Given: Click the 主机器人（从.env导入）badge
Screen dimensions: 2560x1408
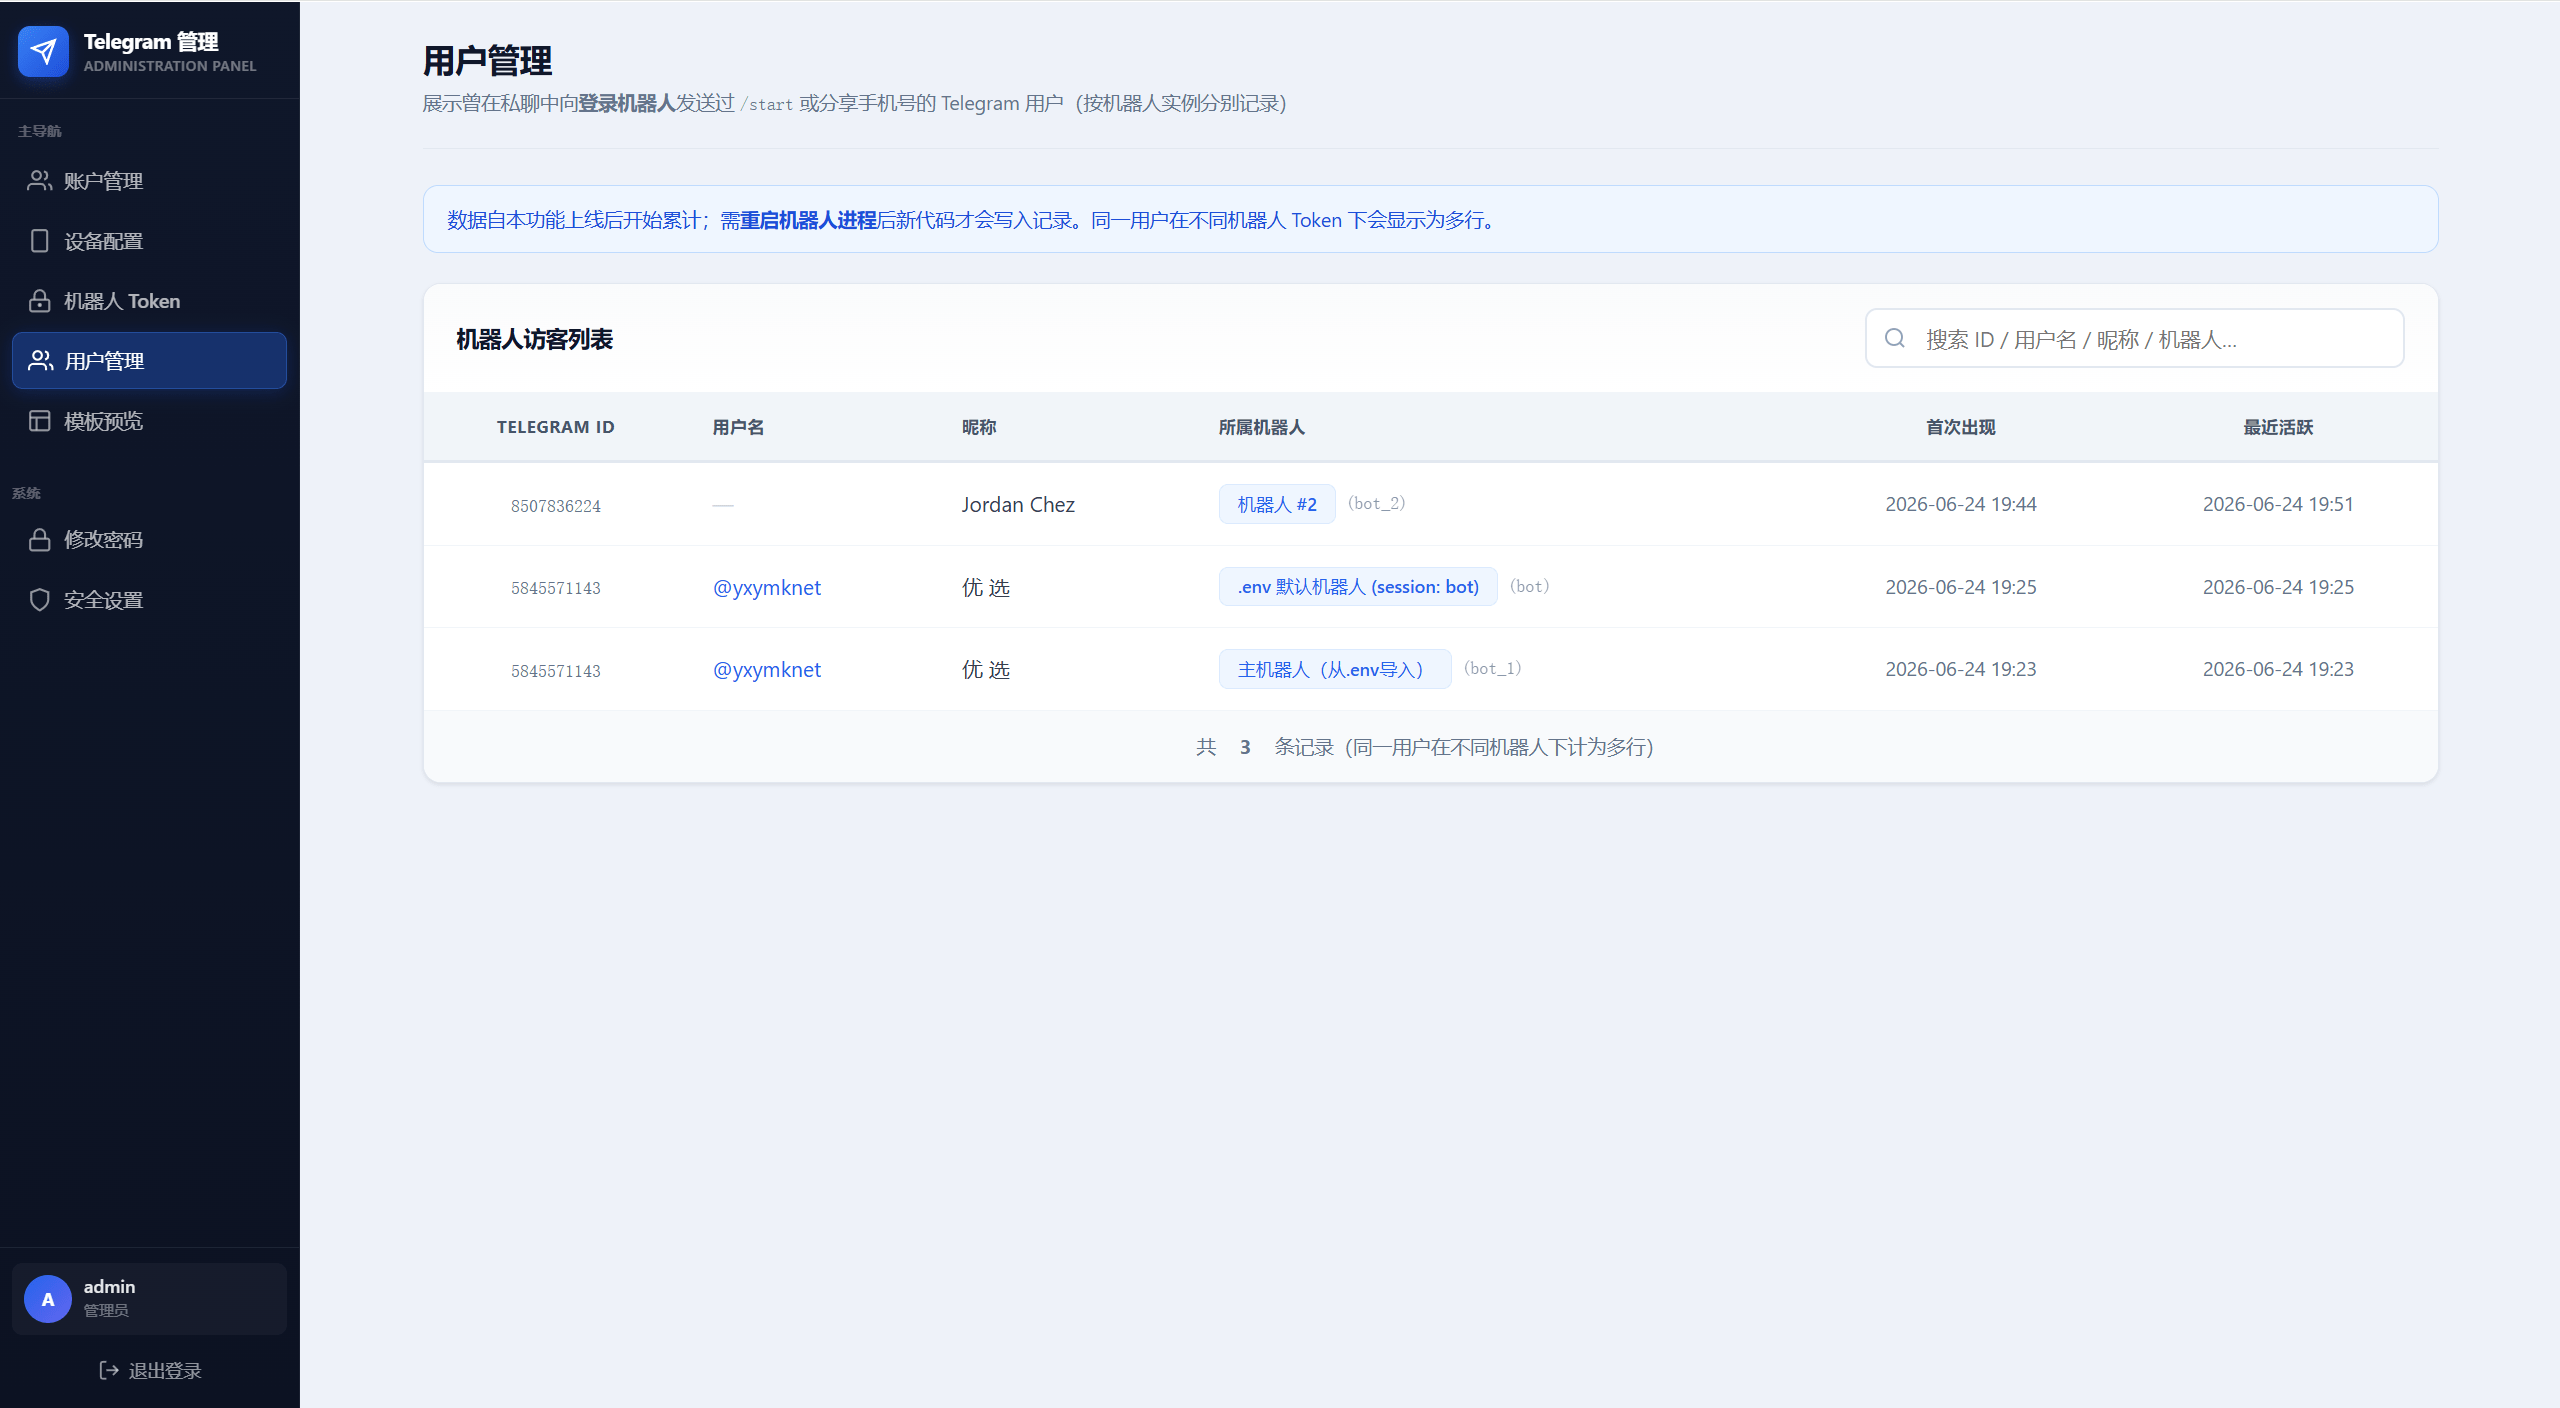Looking at the screenshot, I should click(1335, 669).
